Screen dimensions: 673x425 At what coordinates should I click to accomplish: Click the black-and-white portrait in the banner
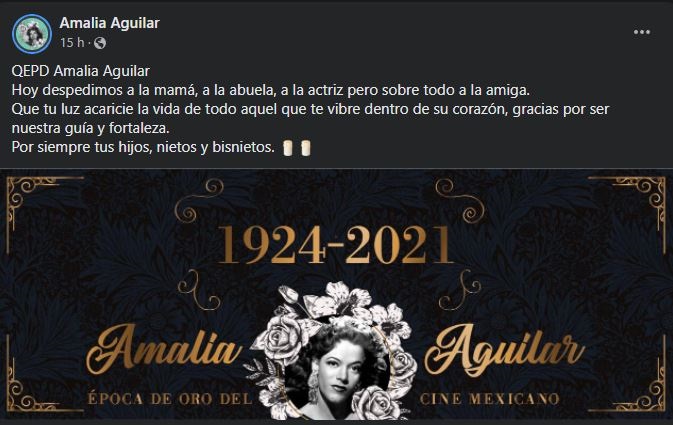[x=337, y=371]
